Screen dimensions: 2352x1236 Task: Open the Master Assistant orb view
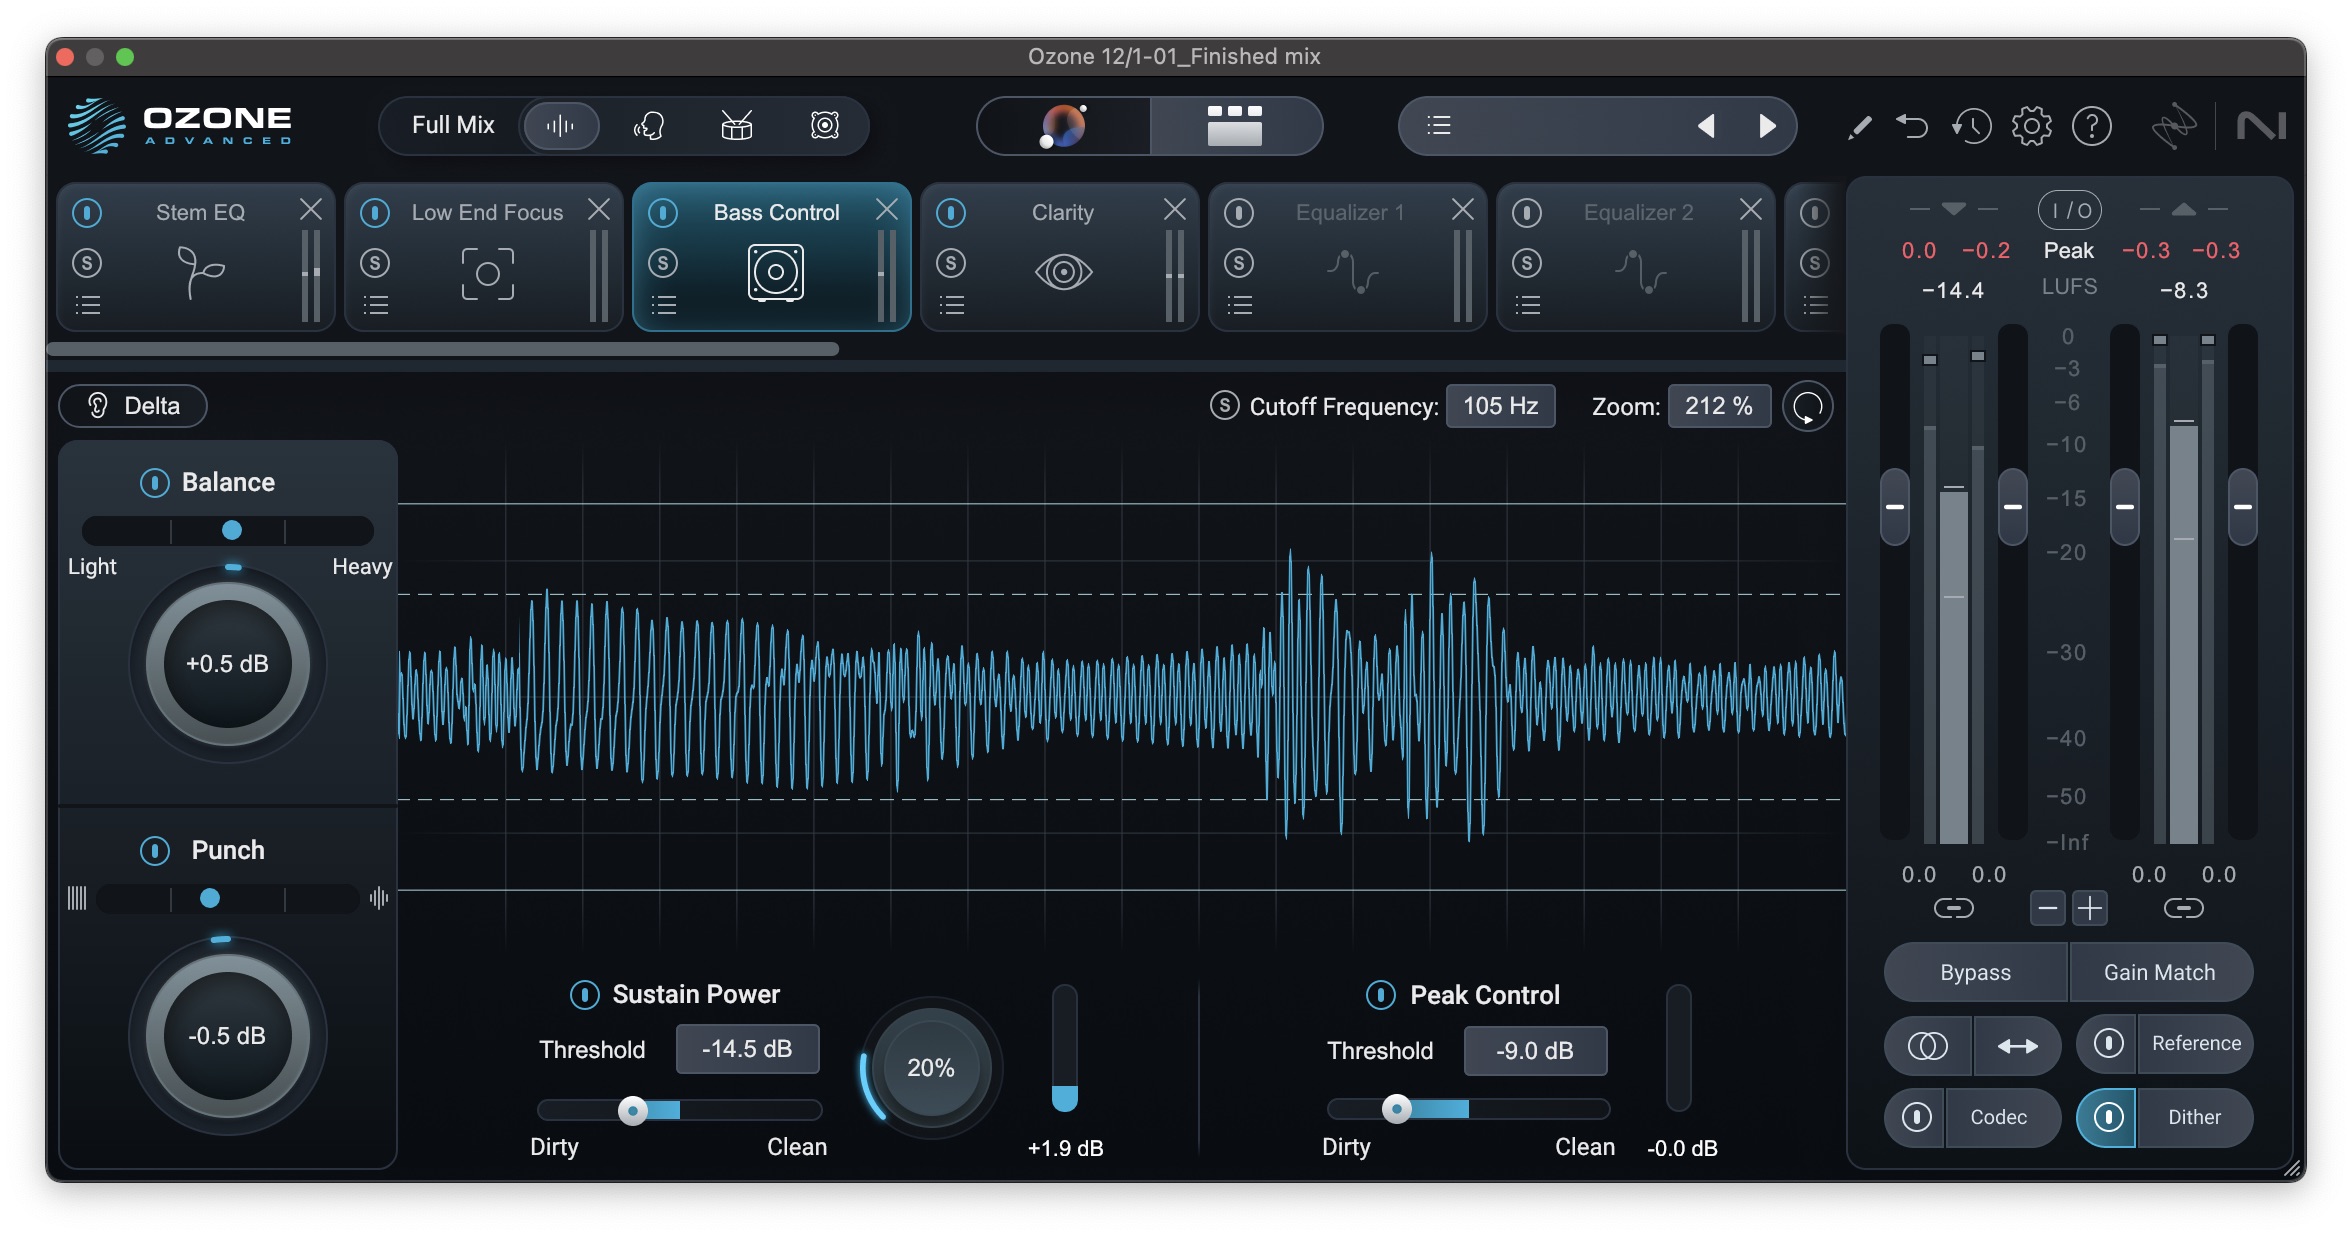click(x=1064, y=126)
